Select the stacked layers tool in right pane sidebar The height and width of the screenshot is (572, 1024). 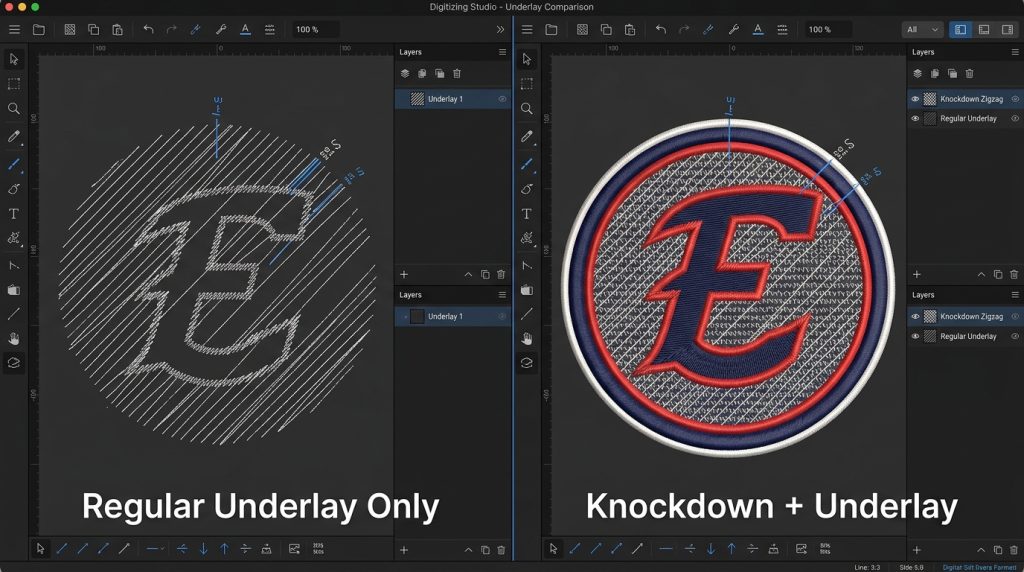[526, 362]
